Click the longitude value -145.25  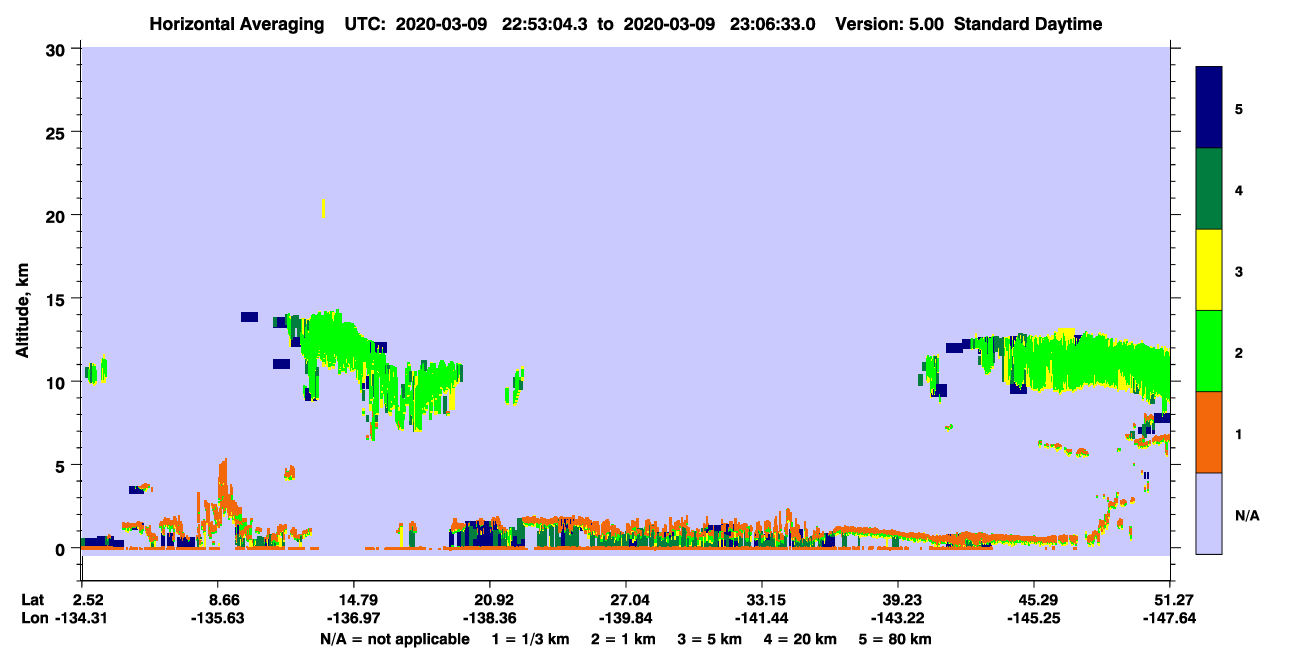1034,618
